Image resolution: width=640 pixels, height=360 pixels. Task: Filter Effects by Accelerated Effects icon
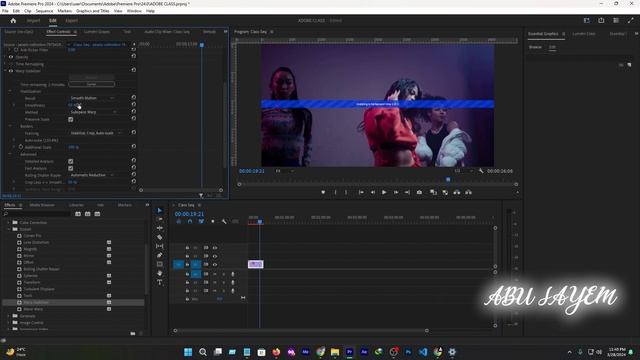tap(78, 214)
